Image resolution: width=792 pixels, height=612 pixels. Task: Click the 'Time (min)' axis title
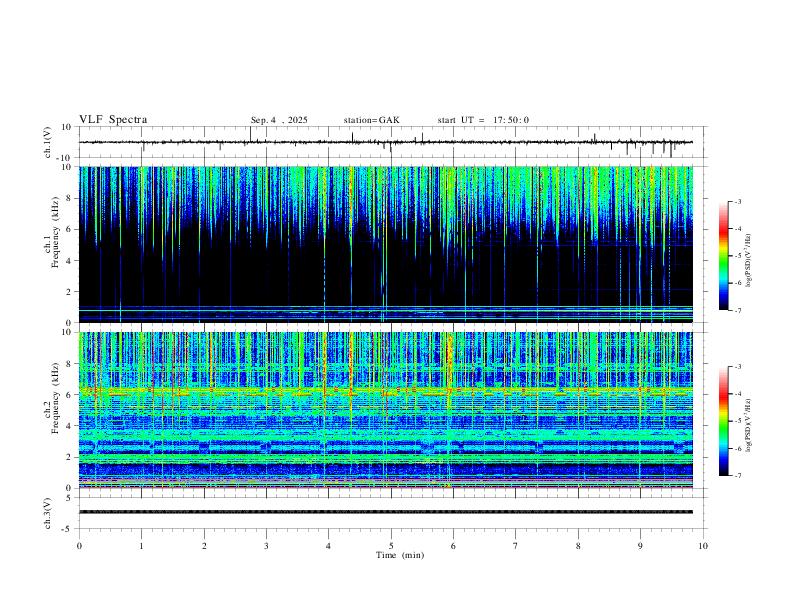coord(400,555)
